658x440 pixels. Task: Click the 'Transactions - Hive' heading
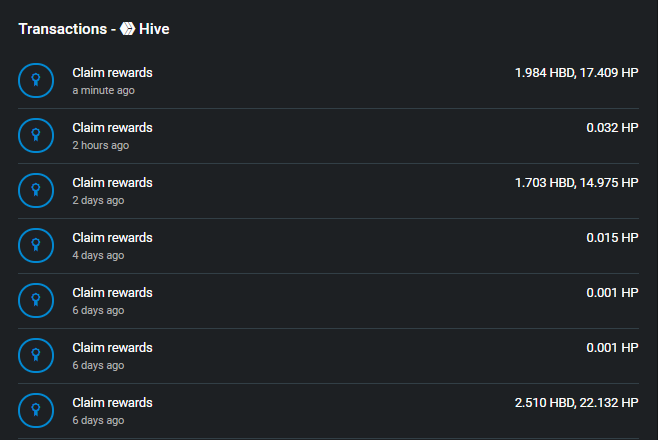pos(94,29)
